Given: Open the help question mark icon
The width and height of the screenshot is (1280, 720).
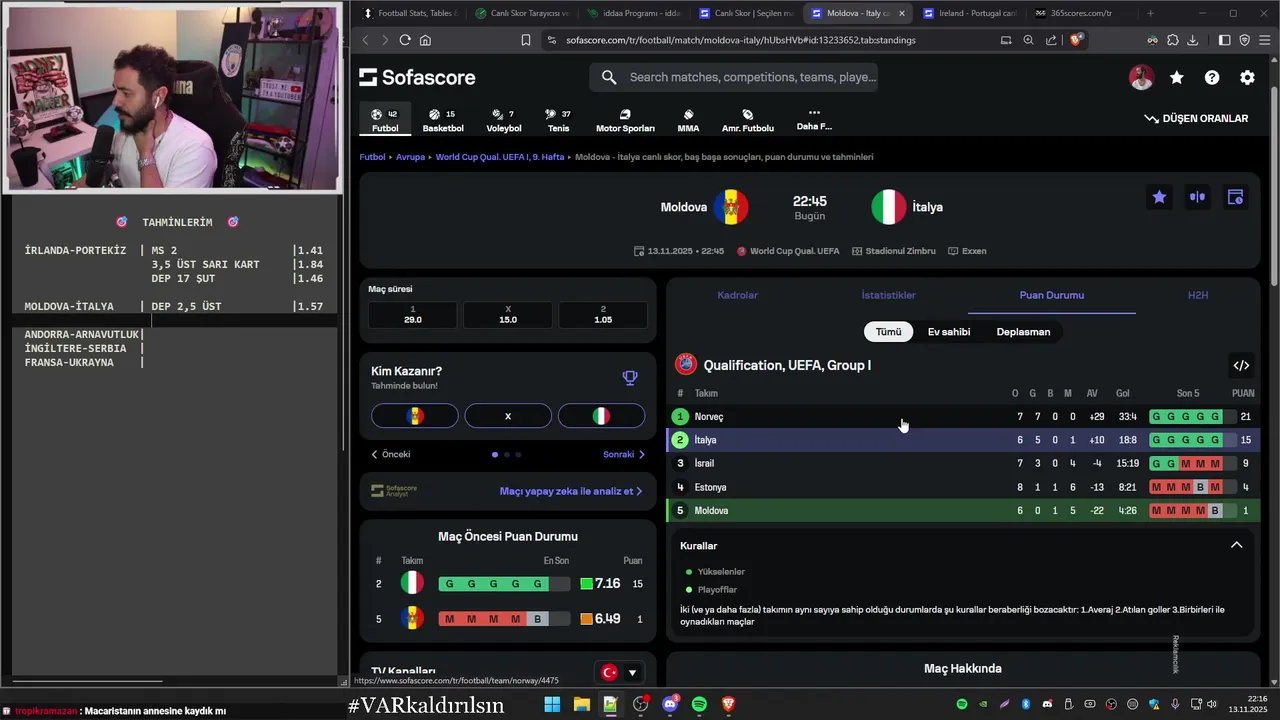Looking at the screenshot, I should coord(1212,78).
